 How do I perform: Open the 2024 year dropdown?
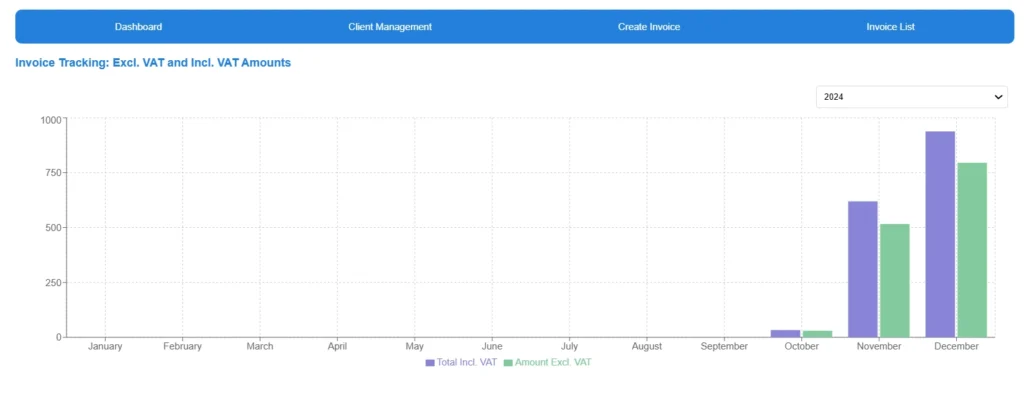(912, 97)
